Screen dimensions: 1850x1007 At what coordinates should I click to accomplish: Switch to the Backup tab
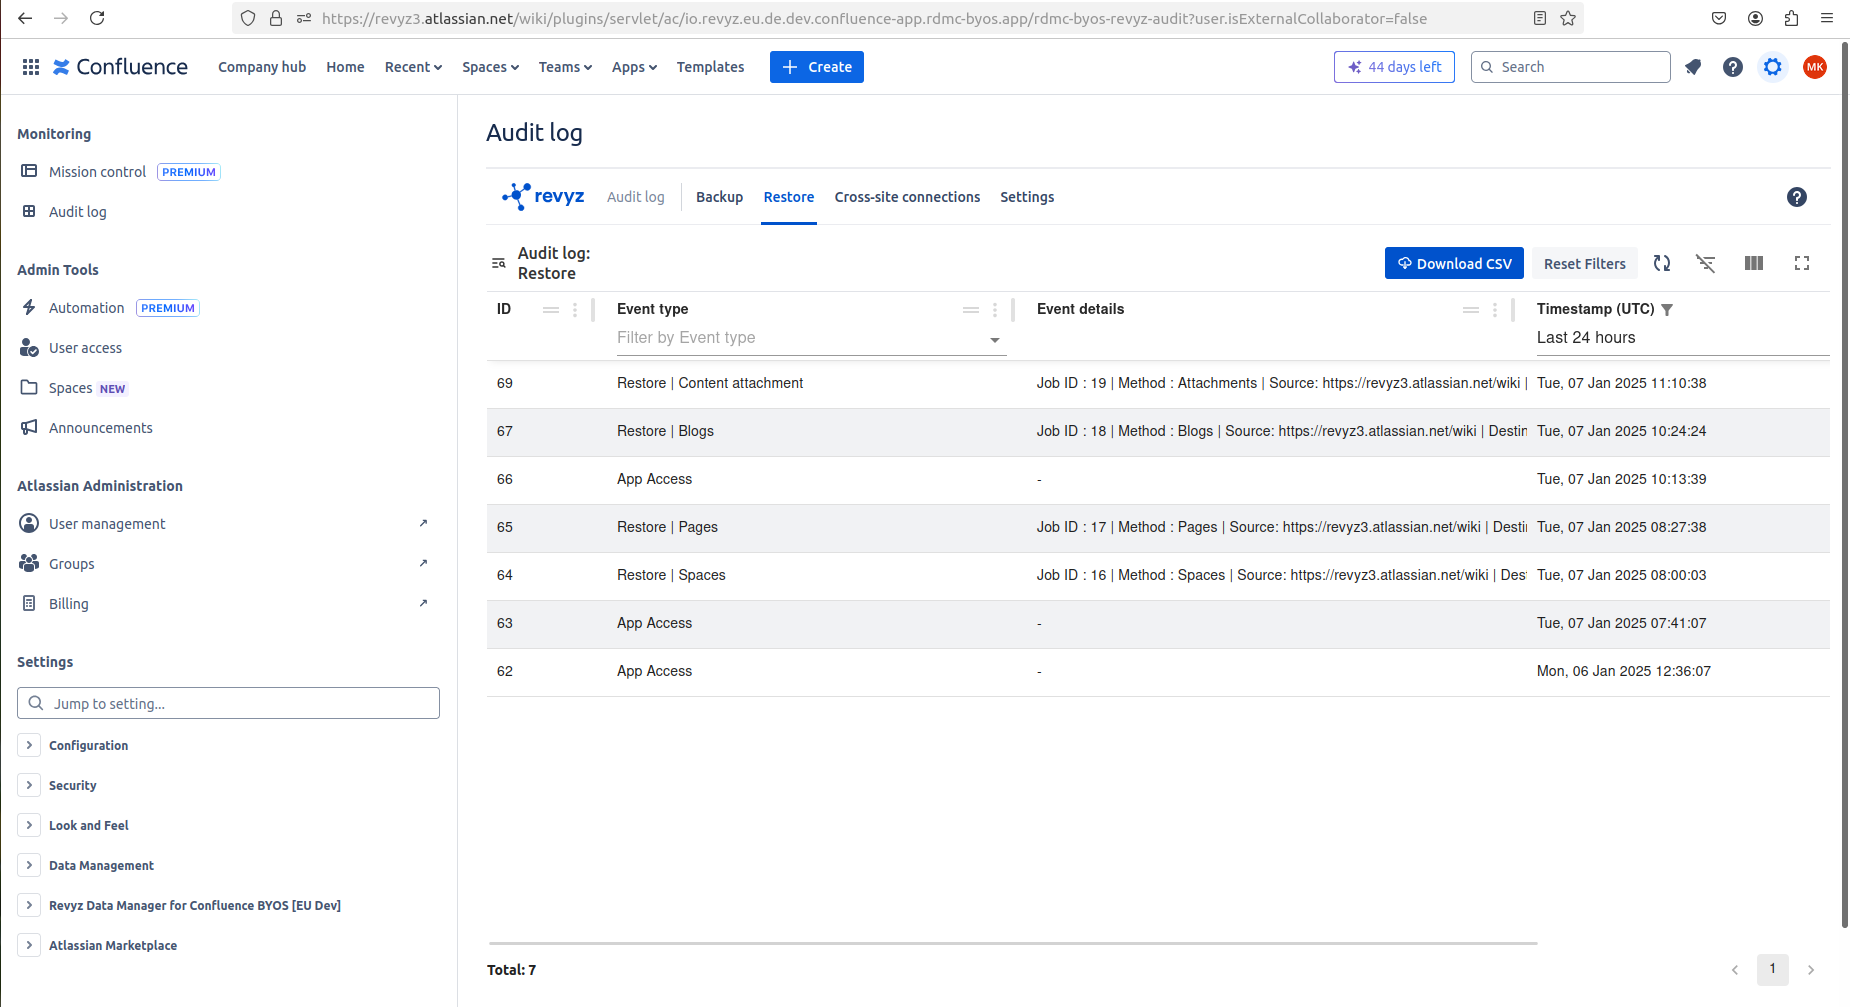pyautogui.click(x=719, y=197)
